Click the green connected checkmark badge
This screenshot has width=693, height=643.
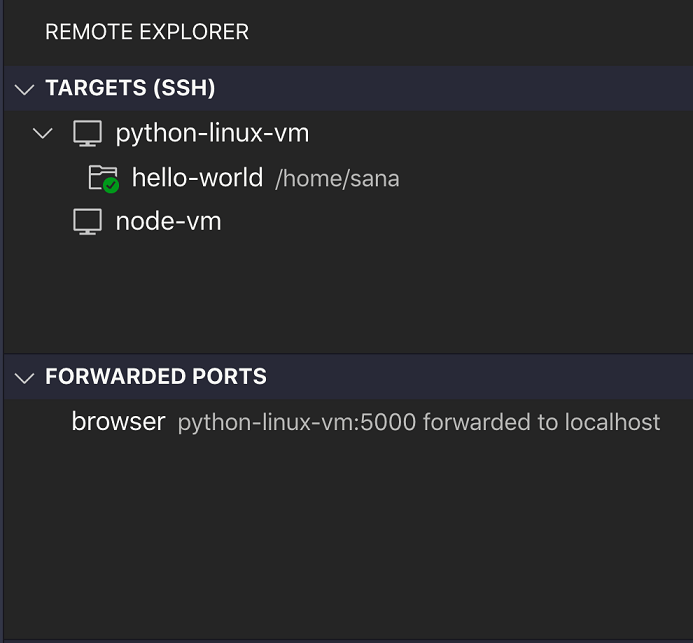pos(111,185)
